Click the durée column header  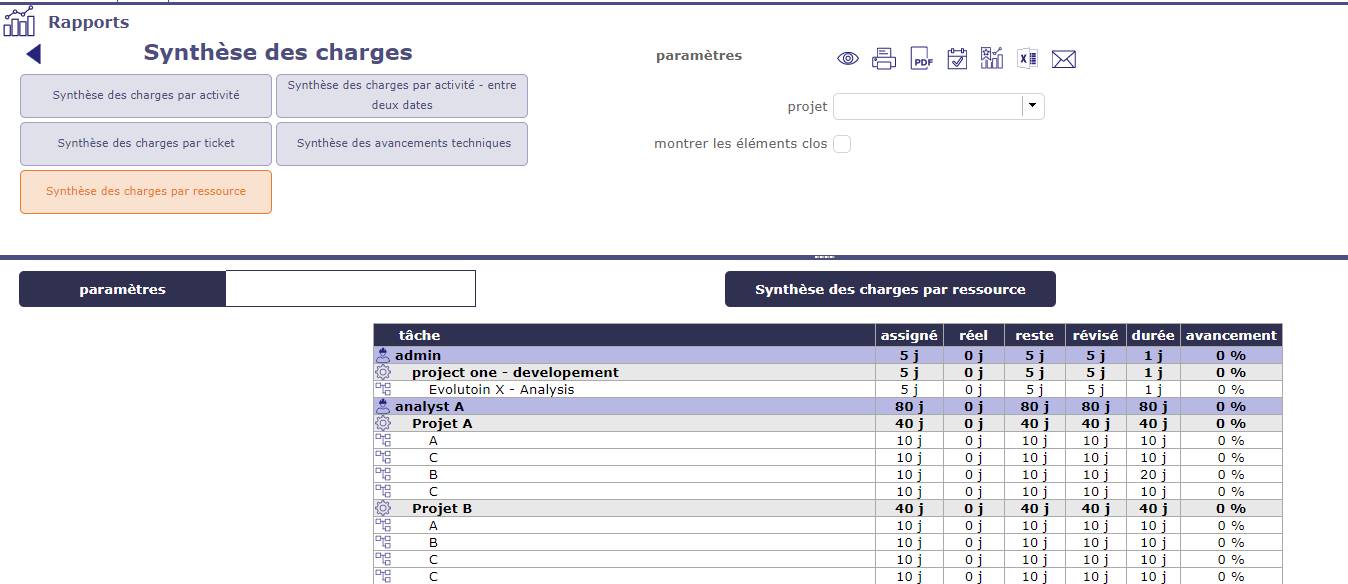(x=1153, y=335)
